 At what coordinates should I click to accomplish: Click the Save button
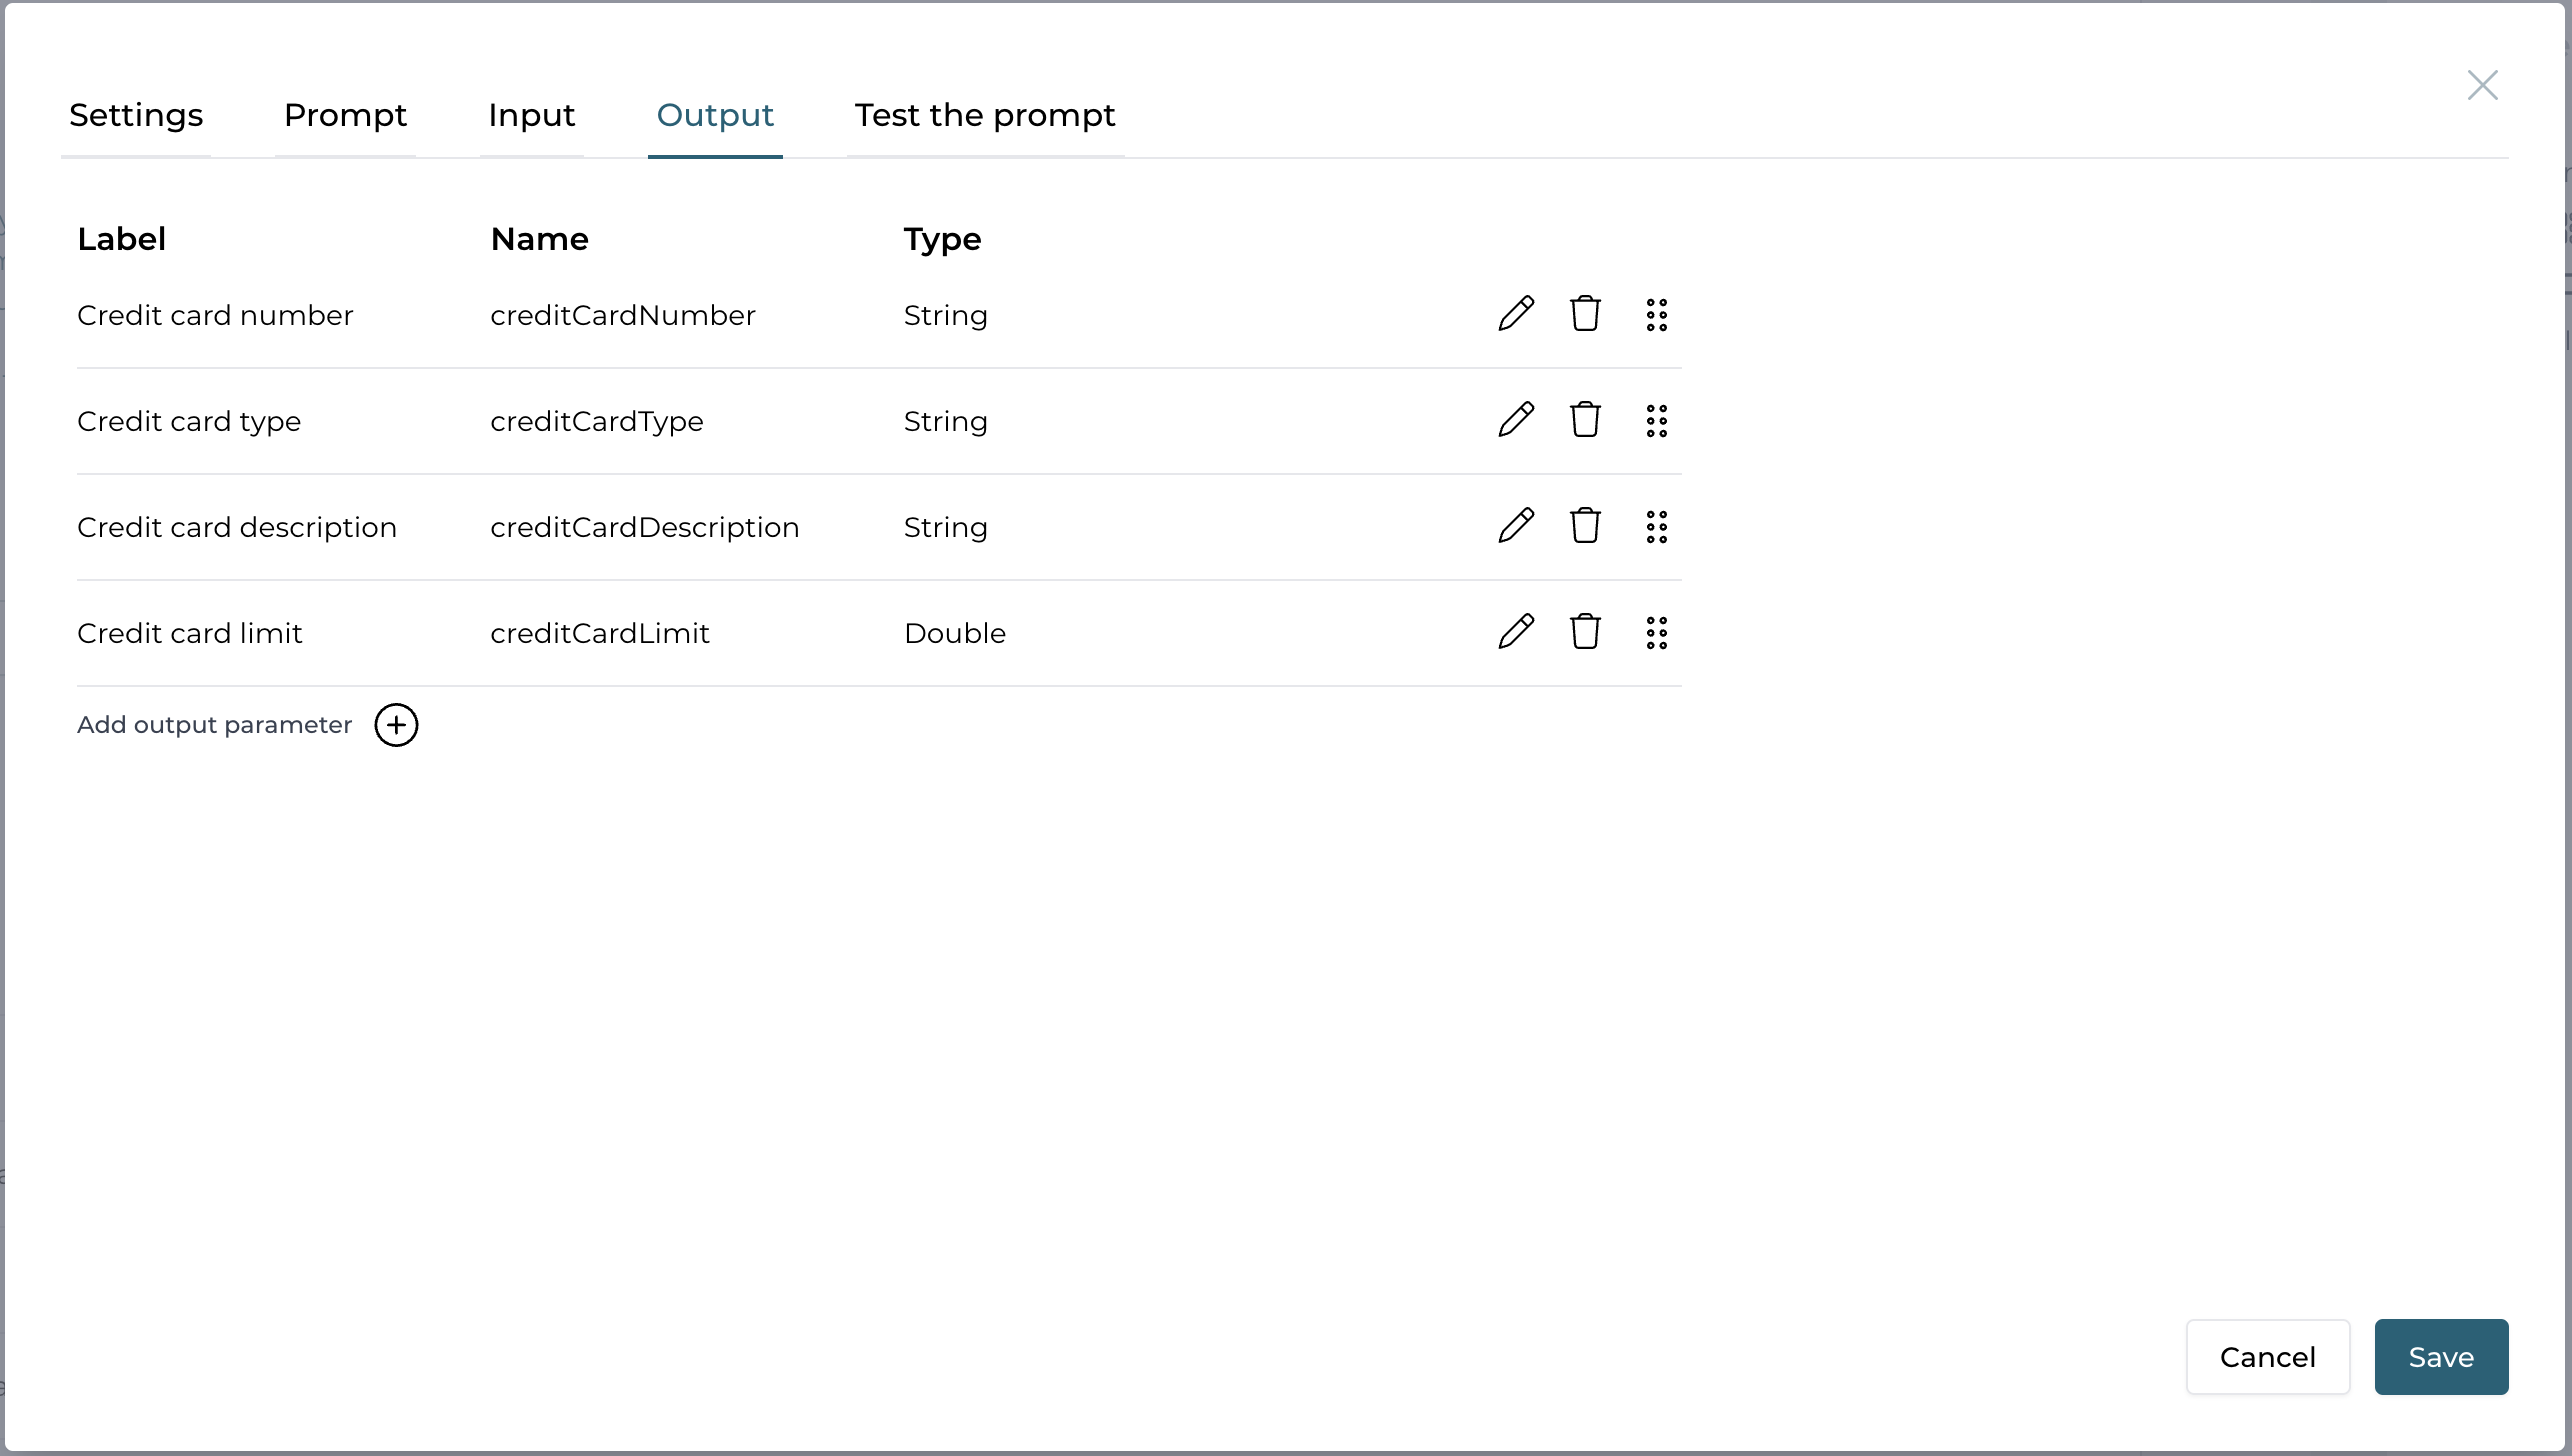click(x=2441, y=1357)
